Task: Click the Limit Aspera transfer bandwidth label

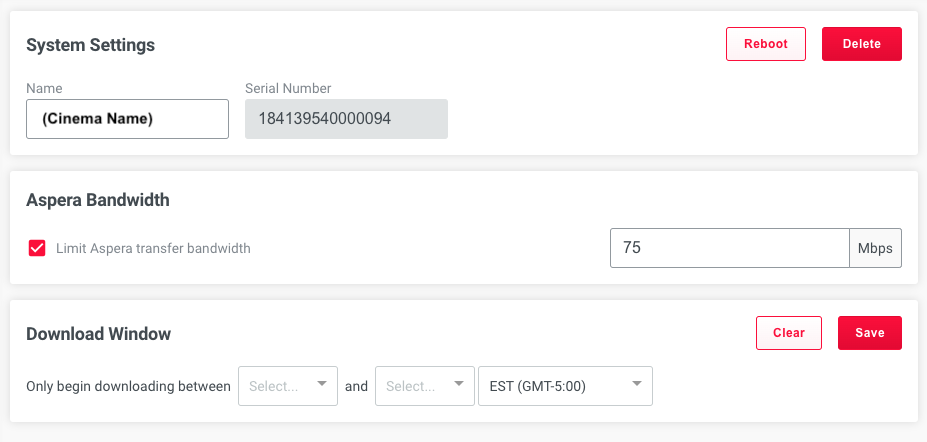Action: 153,248
